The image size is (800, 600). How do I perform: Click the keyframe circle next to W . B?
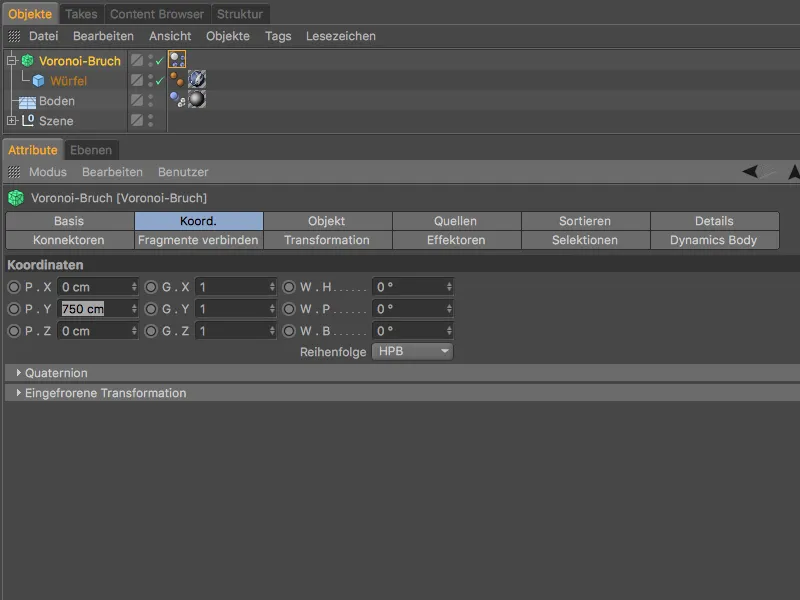(289, 331)
